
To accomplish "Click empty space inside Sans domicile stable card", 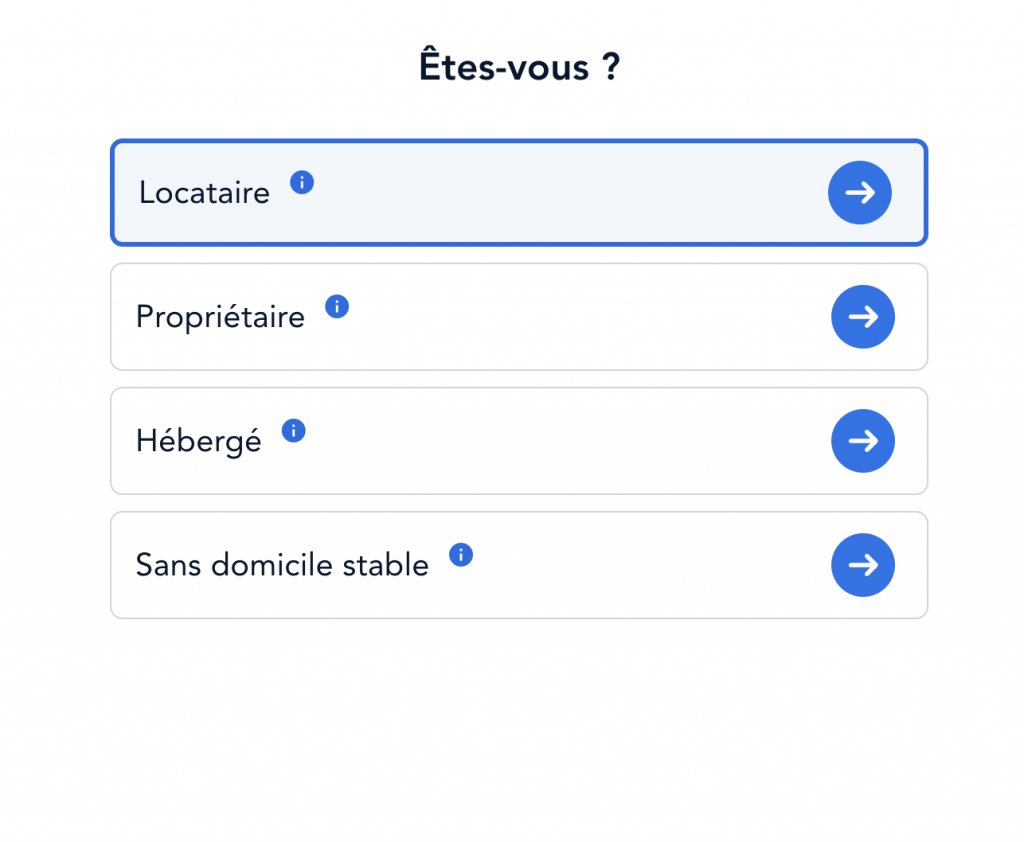I will (x=640, y=565).
